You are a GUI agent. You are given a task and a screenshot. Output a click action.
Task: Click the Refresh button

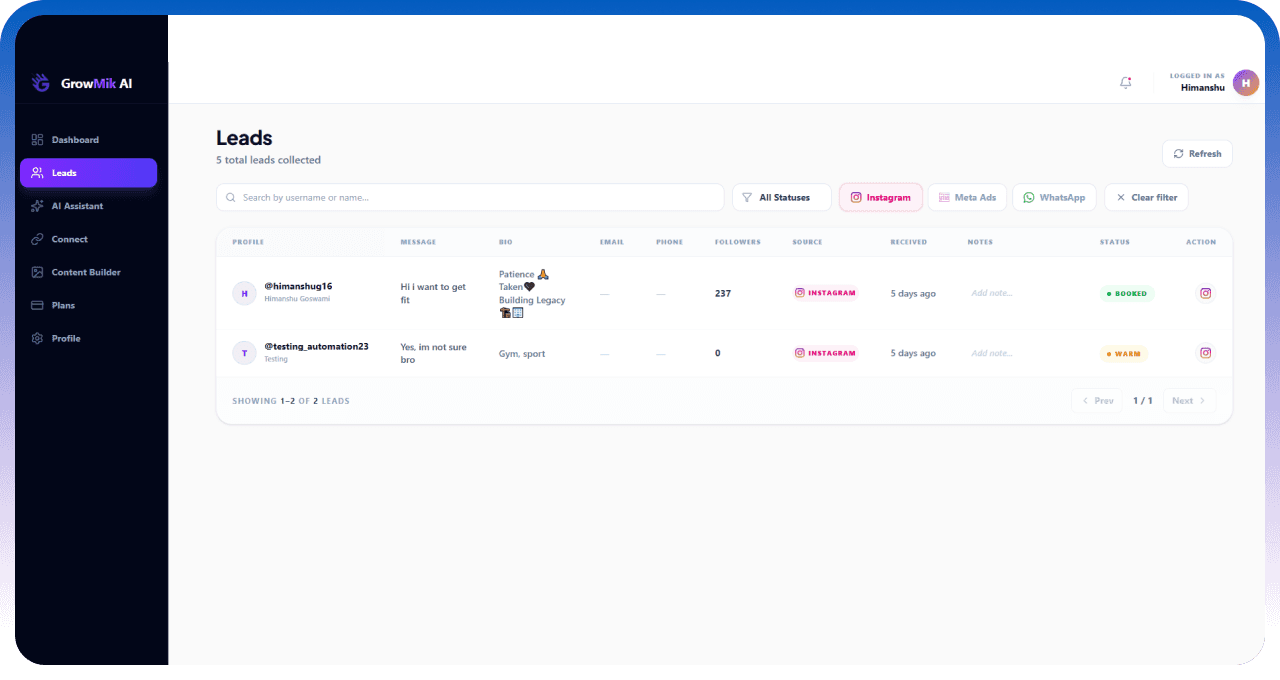coord(1197,154)
